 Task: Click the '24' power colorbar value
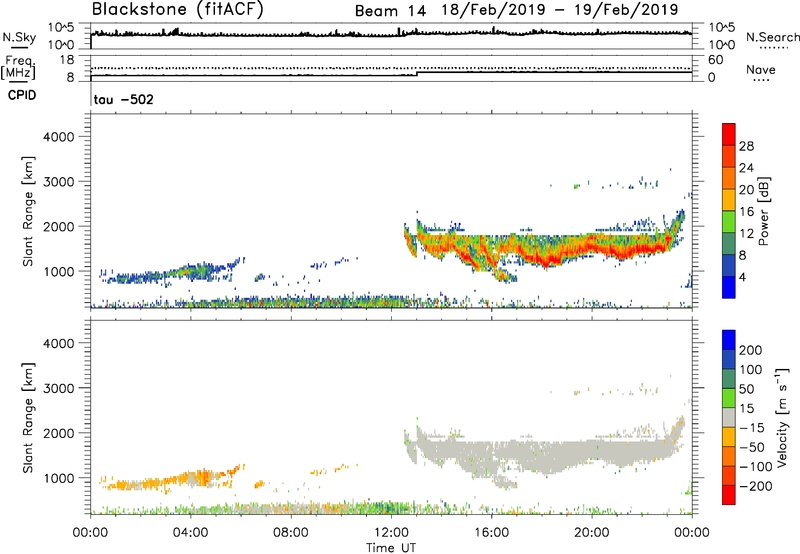[x=746, y=168]
